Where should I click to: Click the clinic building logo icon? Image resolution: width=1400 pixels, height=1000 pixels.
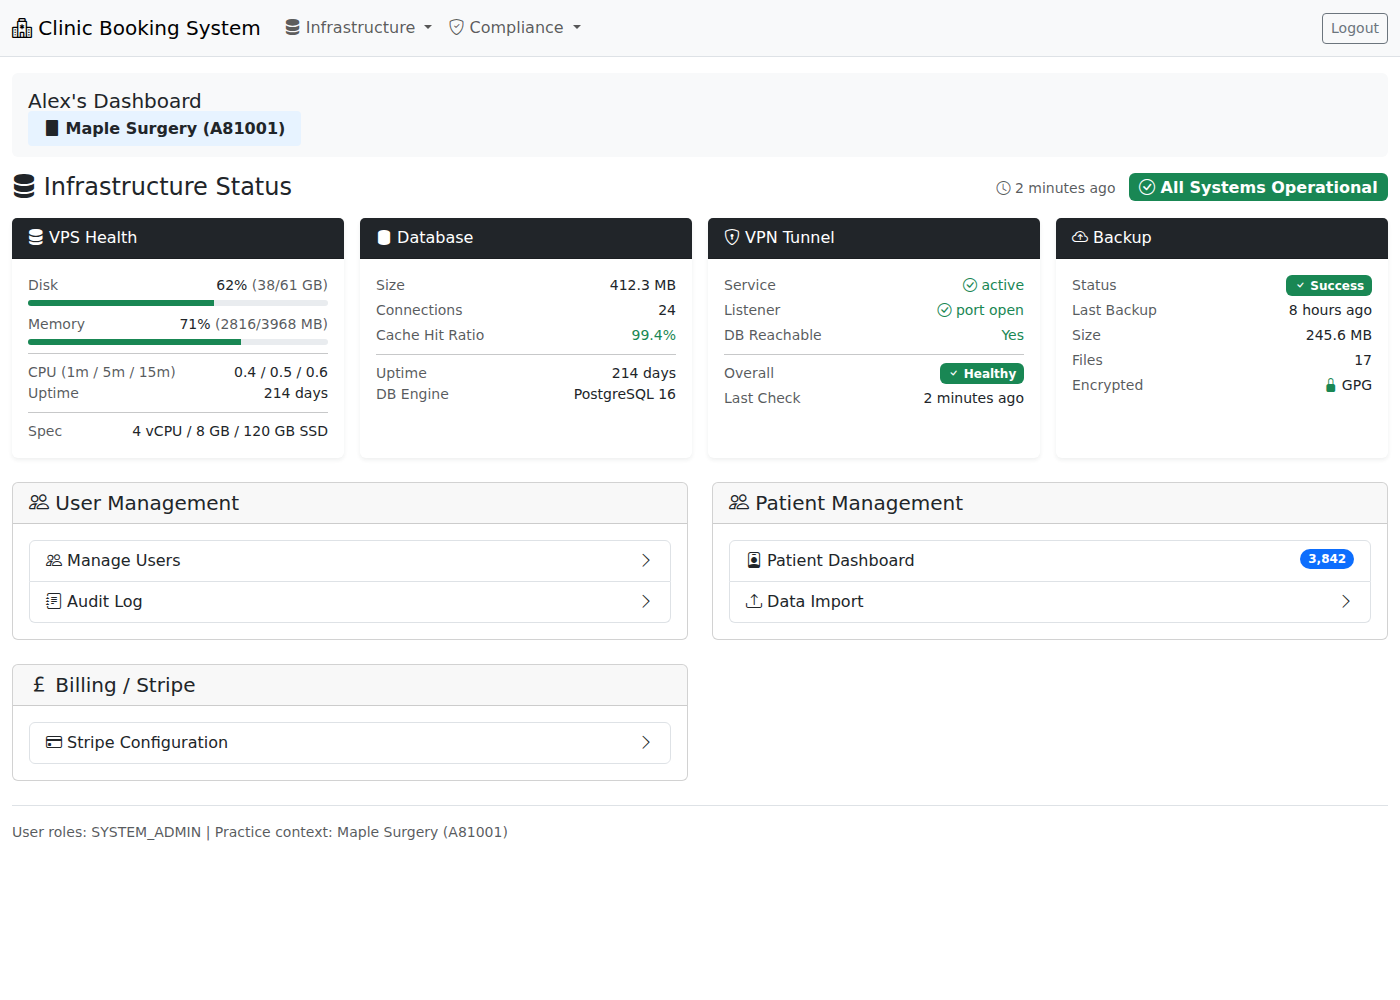[22, 28]
